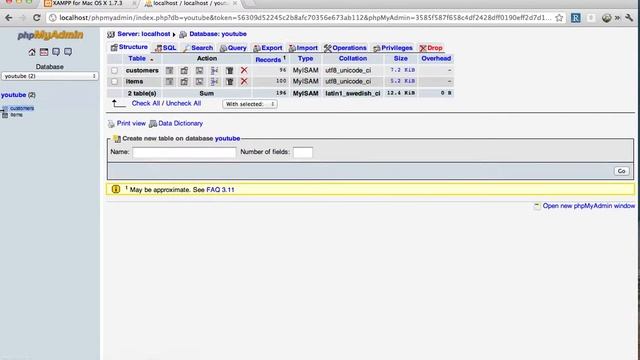Viewport: 640px width, 360px height.
Task: Open structure icon for customers table
Action: 184,70
